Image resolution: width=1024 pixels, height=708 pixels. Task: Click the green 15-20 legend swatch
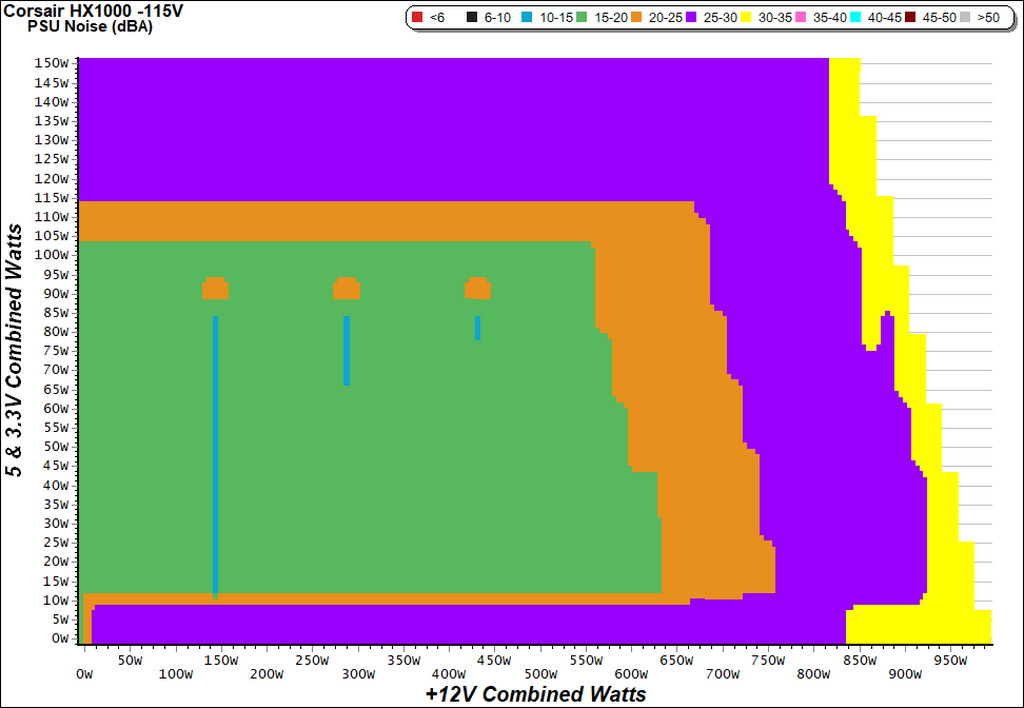coord(582,18)
